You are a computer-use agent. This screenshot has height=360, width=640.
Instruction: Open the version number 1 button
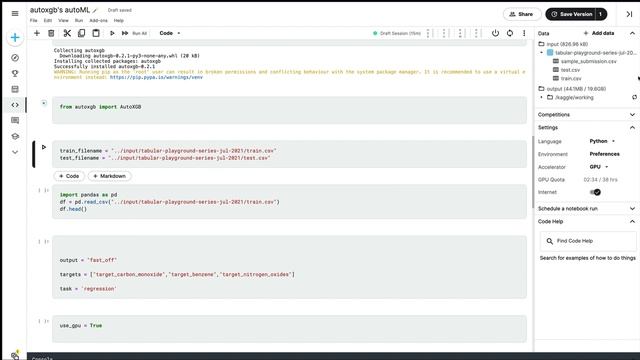[x=601, y=14]
